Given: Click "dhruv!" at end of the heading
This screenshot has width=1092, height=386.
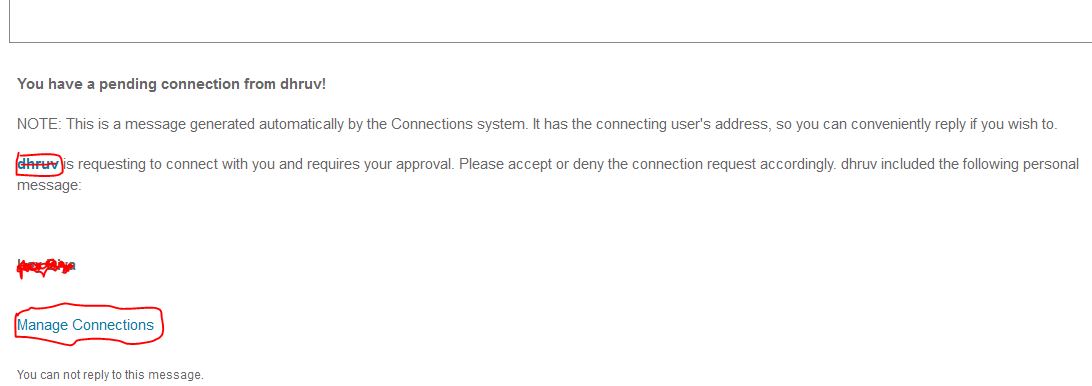Looking at the screenshot, I should [302, 84].
